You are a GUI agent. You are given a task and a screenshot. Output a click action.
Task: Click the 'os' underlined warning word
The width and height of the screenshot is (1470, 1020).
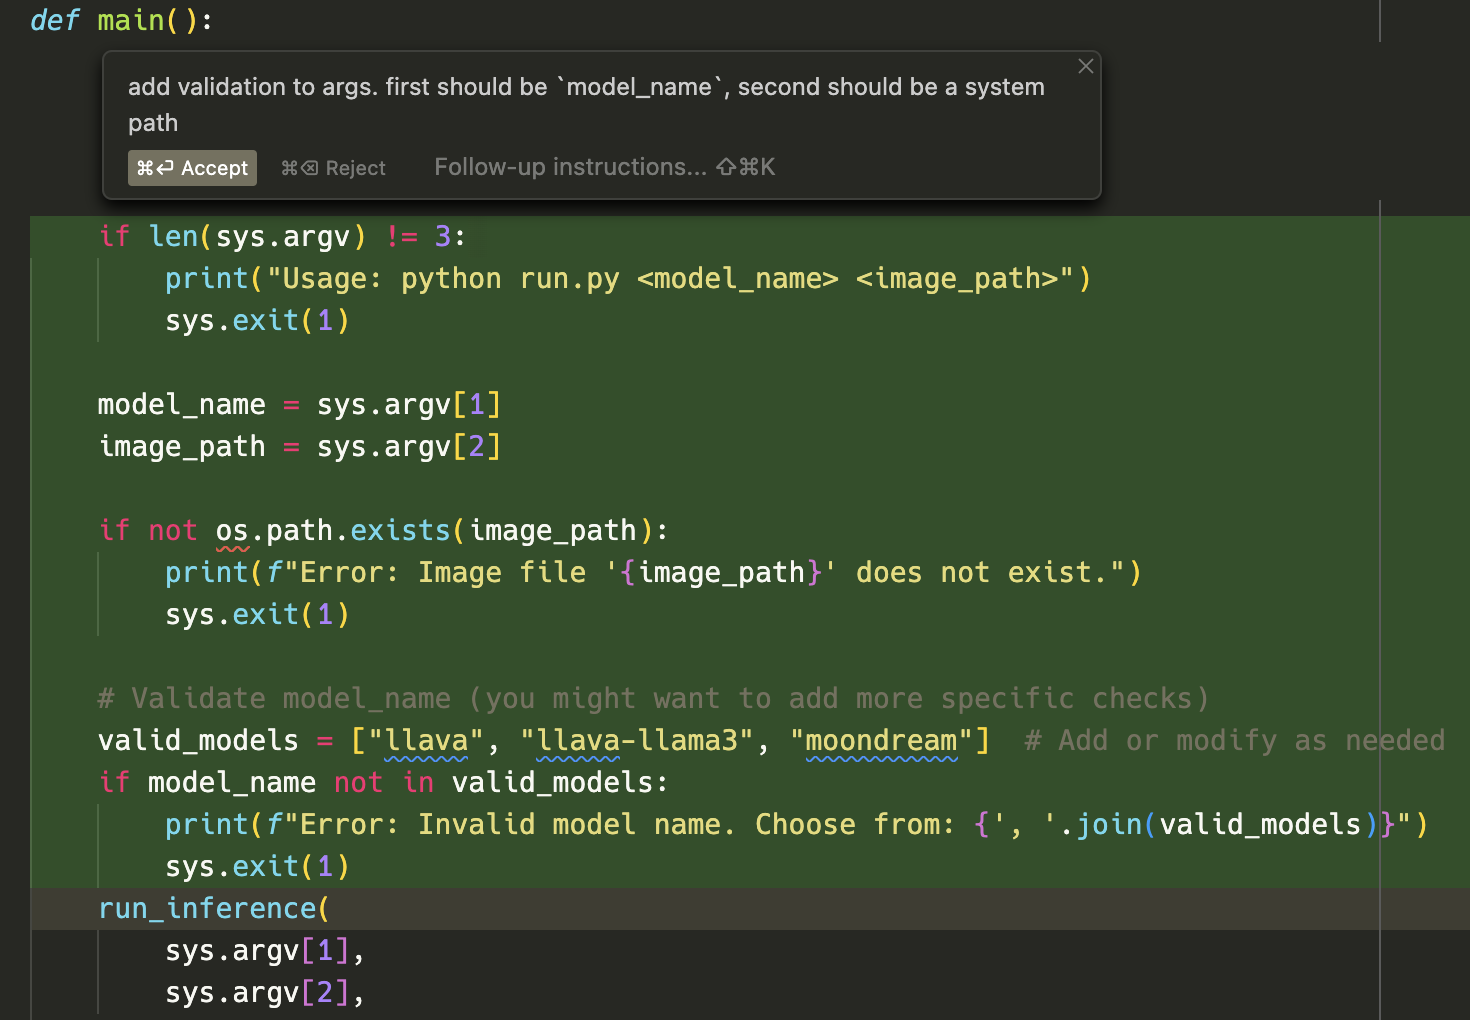[x=232, y=531]
